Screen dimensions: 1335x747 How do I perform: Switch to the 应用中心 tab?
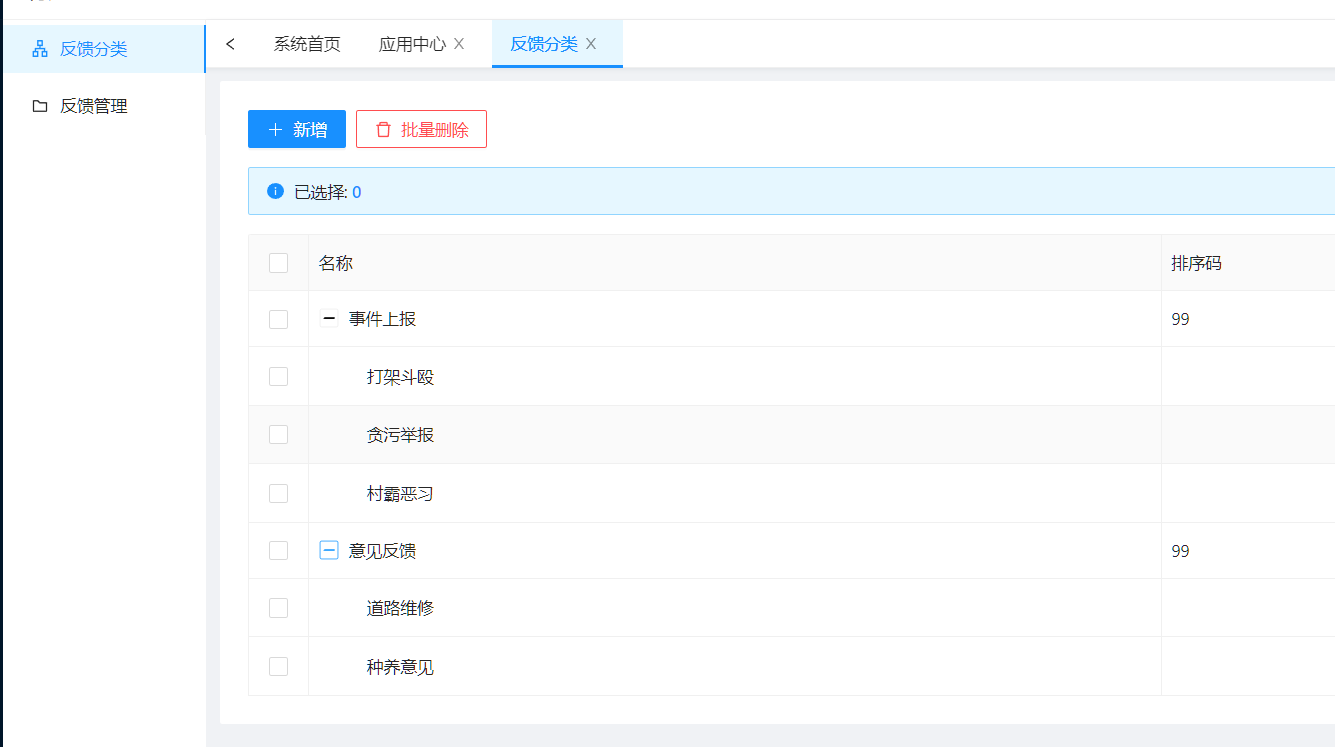point(413,44)
